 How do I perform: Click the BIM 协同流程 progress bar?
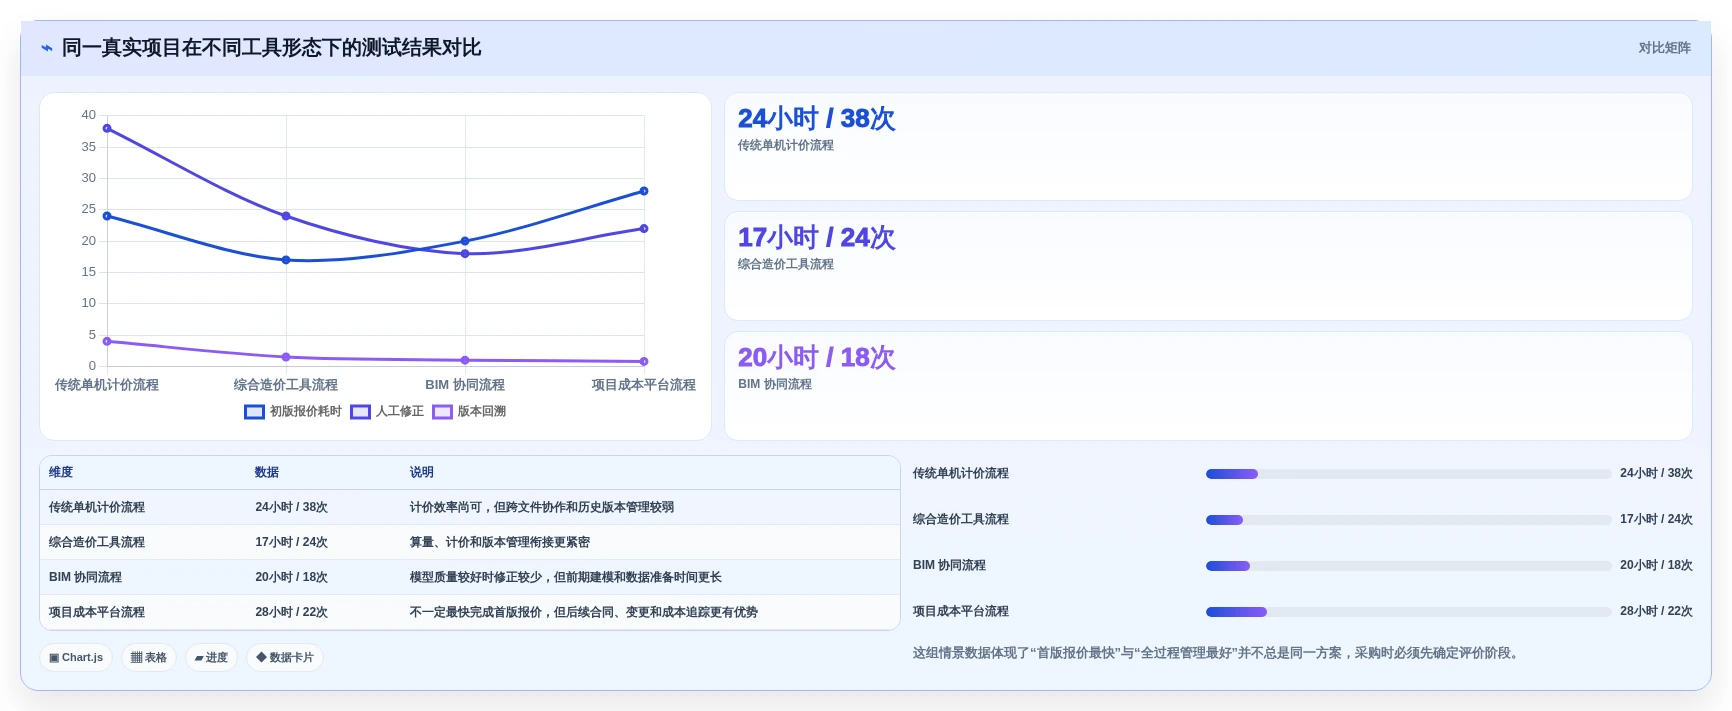(1408, 566)
